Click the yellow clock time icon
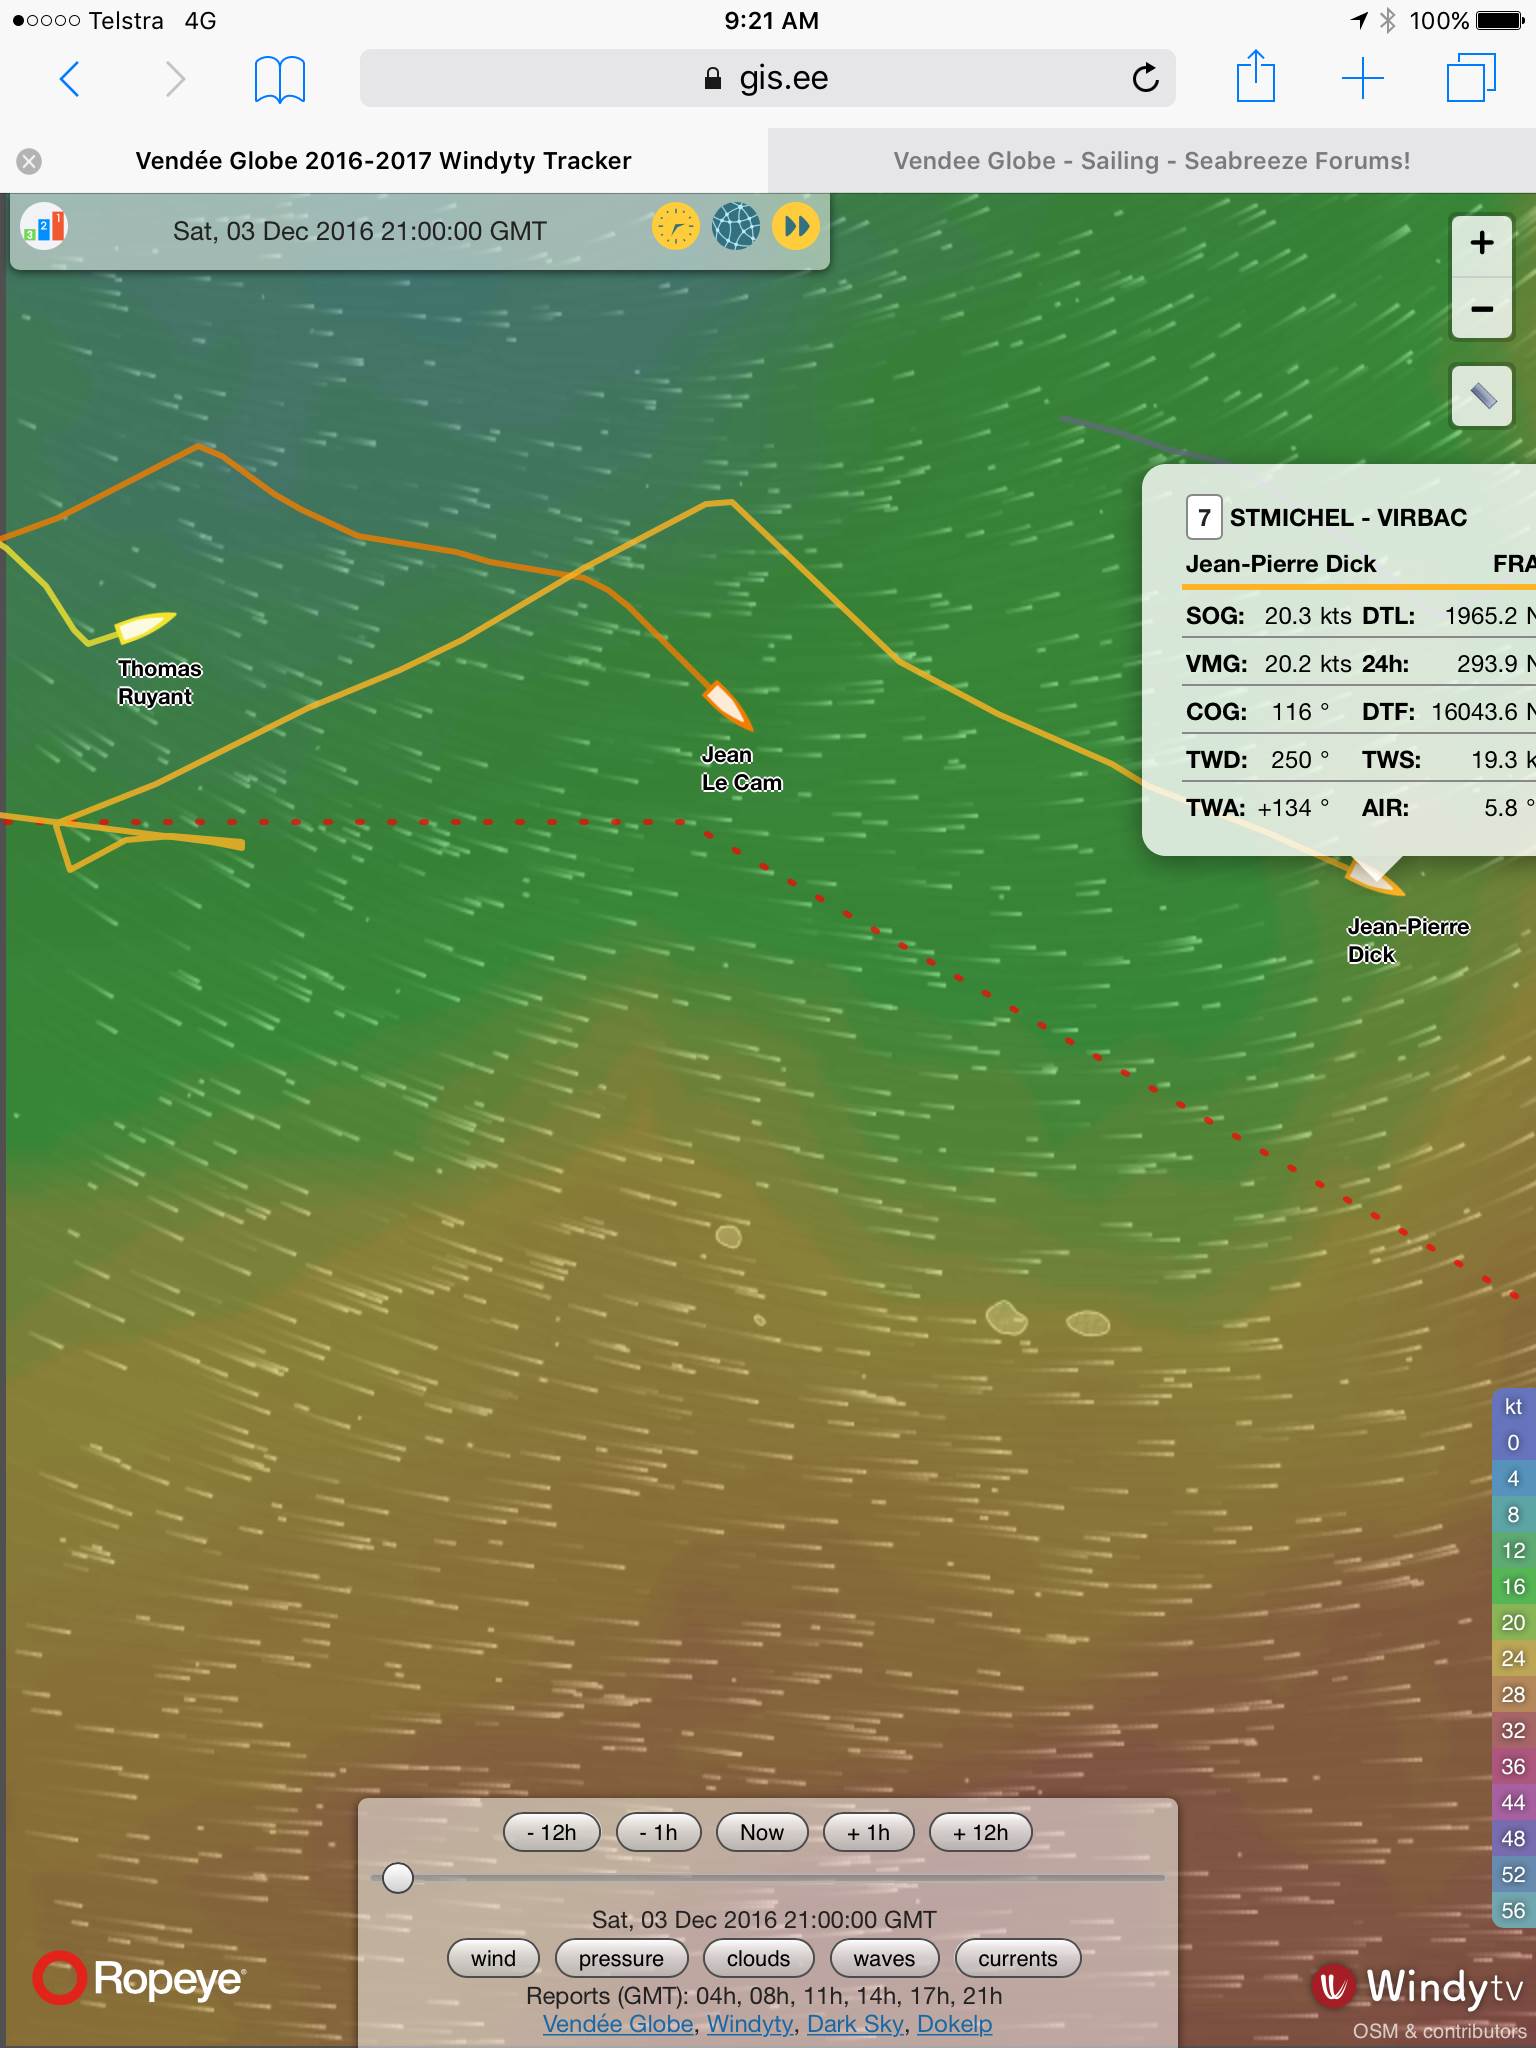 pos(675,228)
